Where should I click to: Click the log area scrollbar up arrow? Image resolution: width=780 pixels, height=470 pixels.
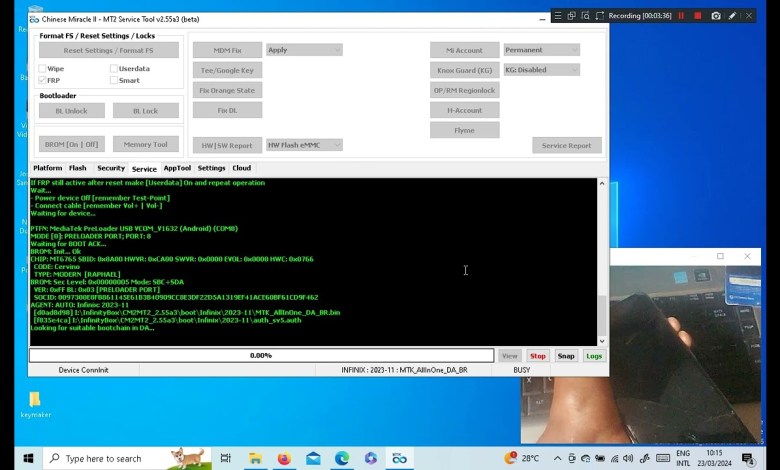[x=602, y=183]
